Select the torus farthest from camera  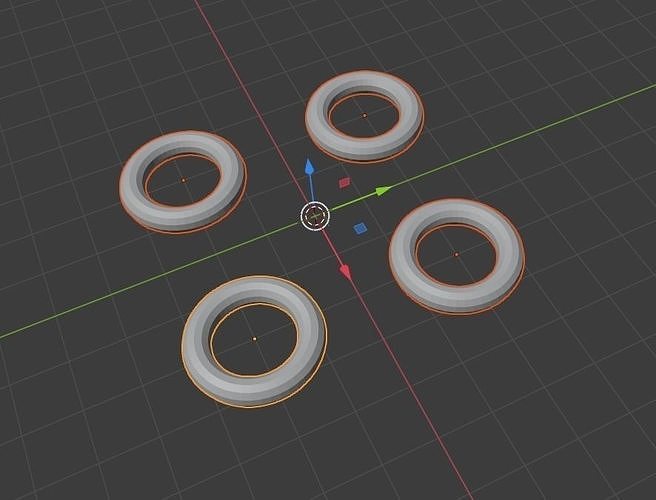click(364, 116)
